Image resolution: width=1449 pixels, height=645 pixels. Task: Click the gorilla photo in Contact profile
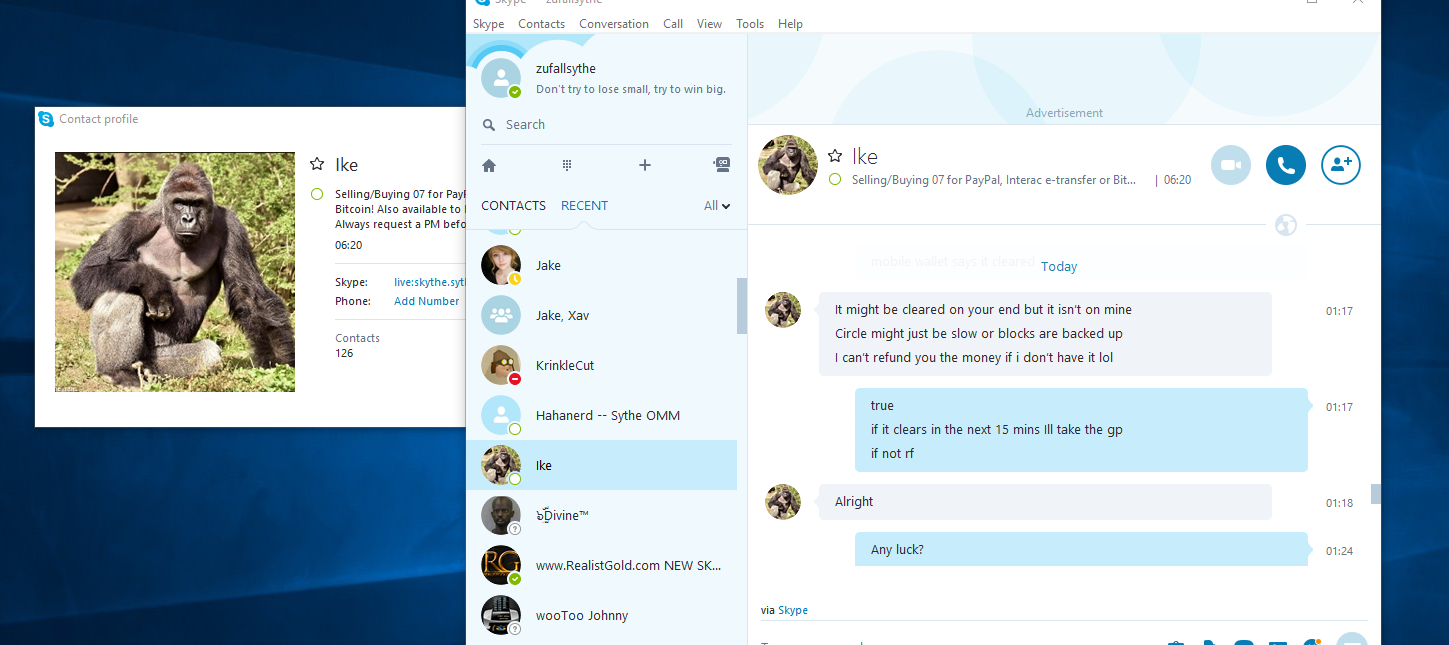pos(175,272)
